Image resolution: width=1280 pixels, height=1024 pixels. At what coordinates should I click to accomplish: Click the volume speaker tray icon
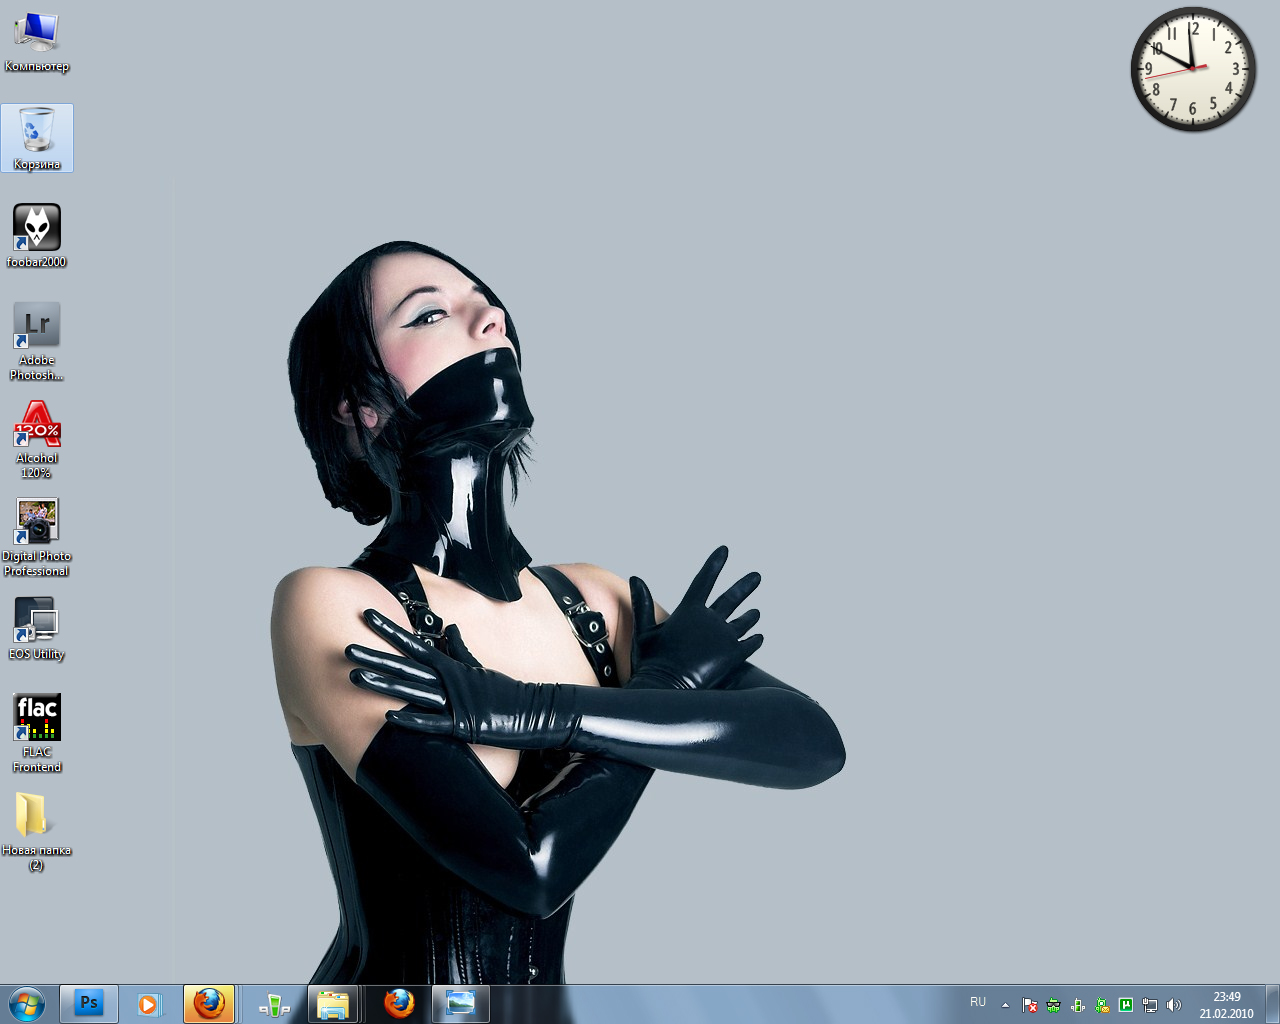pyautogui.click(x=1174, y=1005)
